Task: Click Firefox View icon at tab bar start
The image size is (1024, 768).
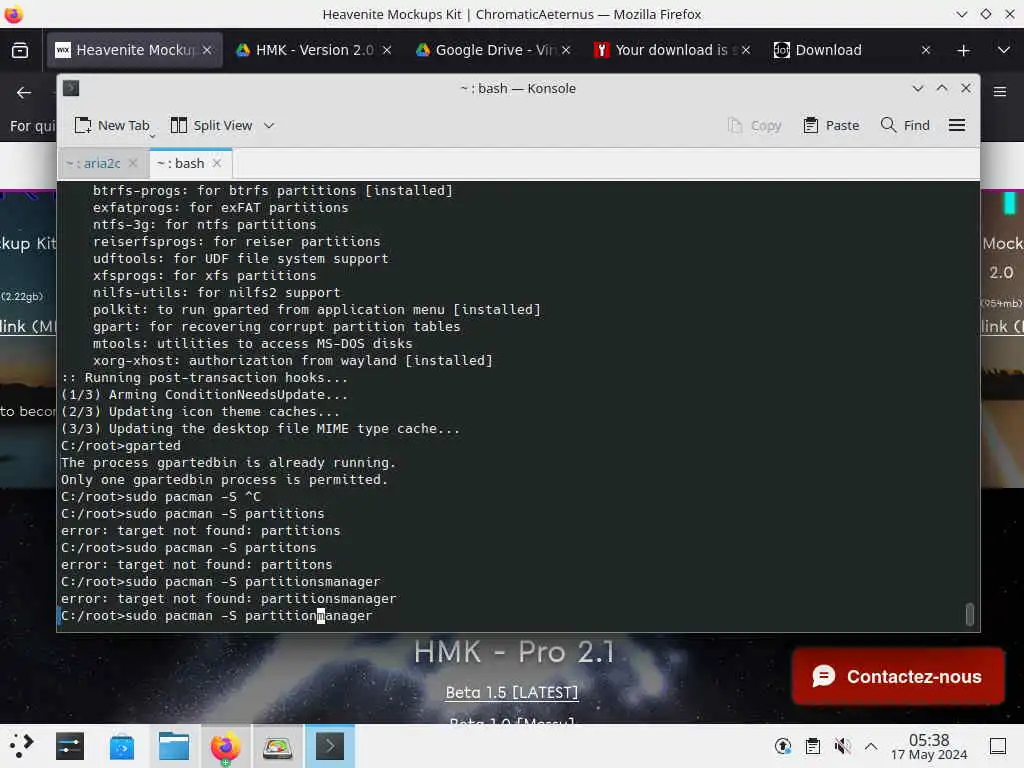Action: tap(20, 50)
